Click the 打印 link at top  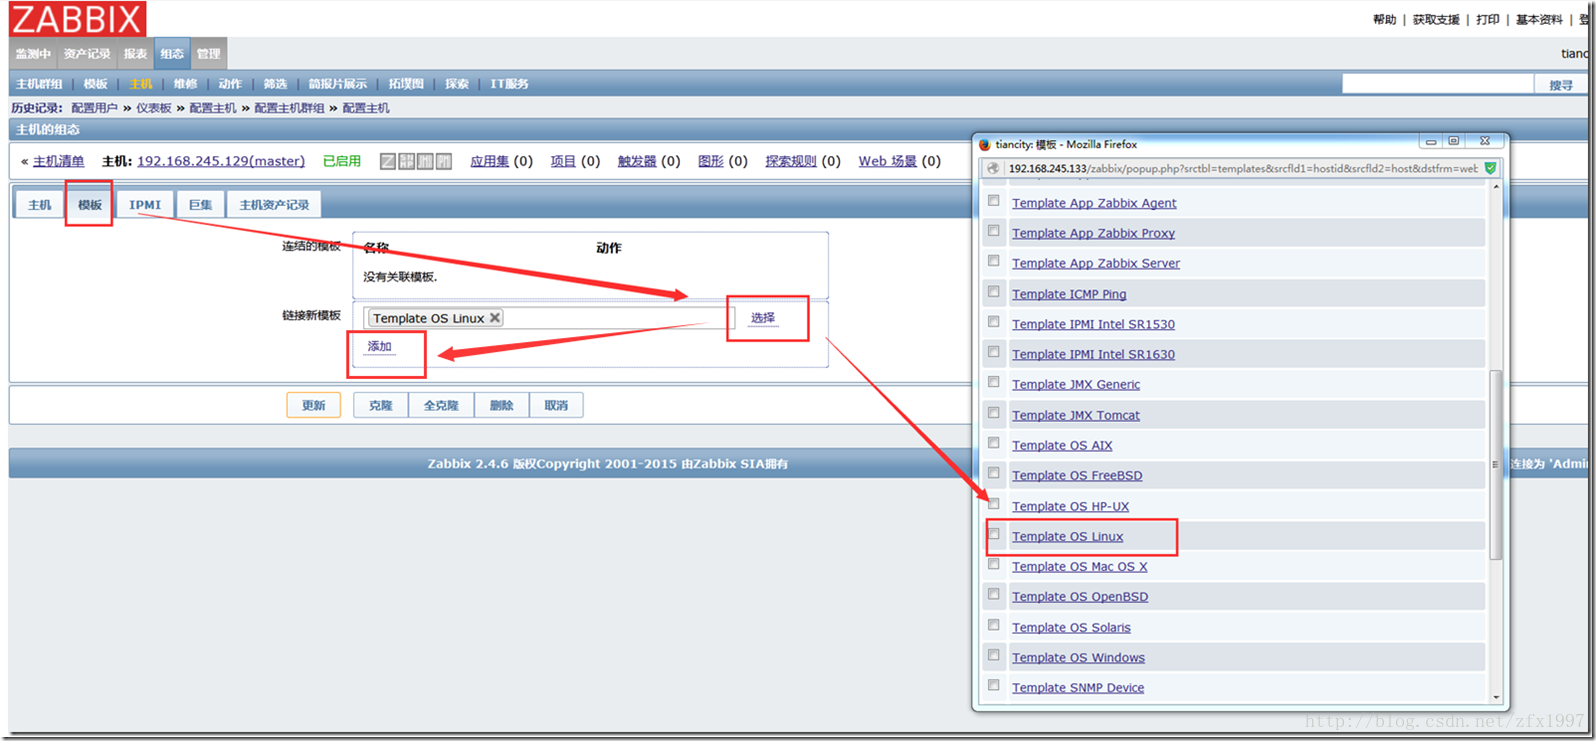point(1488,19)
